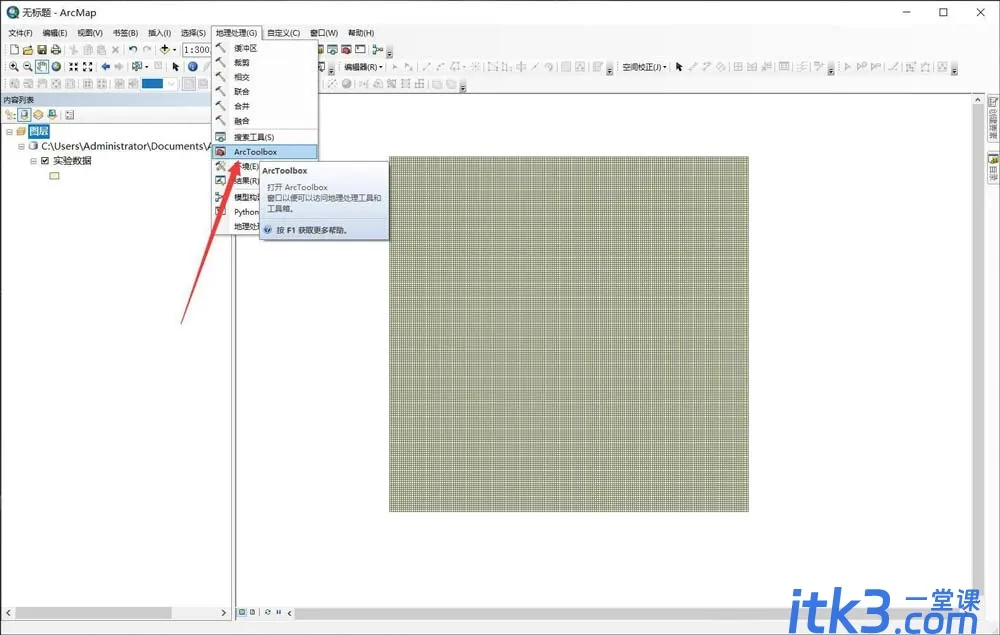Select the Zoom Out tool
This screenshot has width=1000, height=635.
pyautogui.click(x=27, y=66)
